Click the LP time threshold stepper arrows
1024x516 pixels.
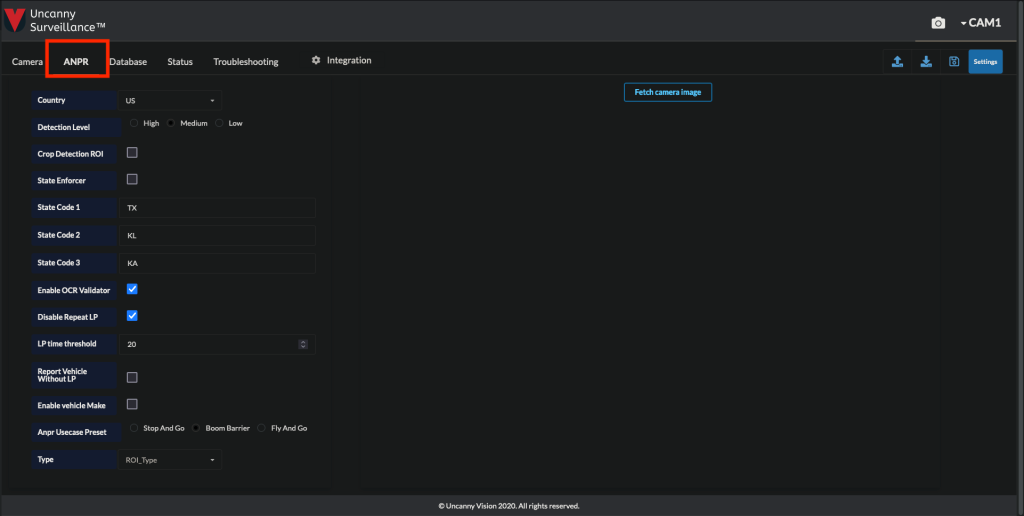[303, 344]
